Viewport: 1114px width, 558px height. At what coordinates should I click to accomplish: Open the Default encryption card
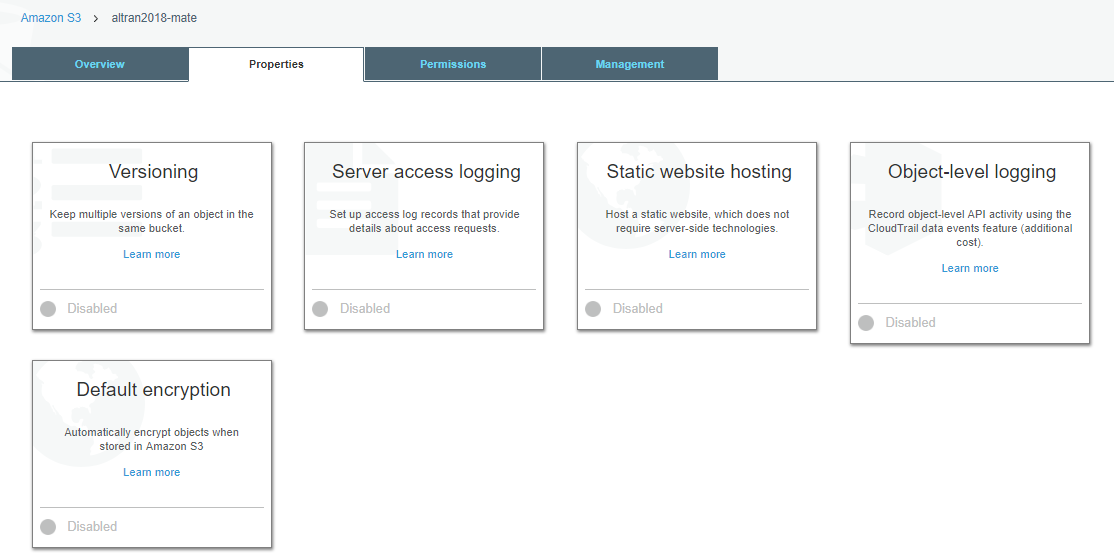click(152, 454)
